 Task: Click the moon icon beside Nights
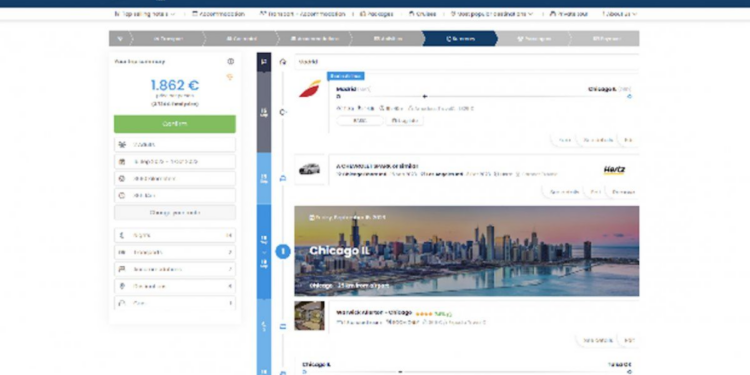tap(122, 235)
